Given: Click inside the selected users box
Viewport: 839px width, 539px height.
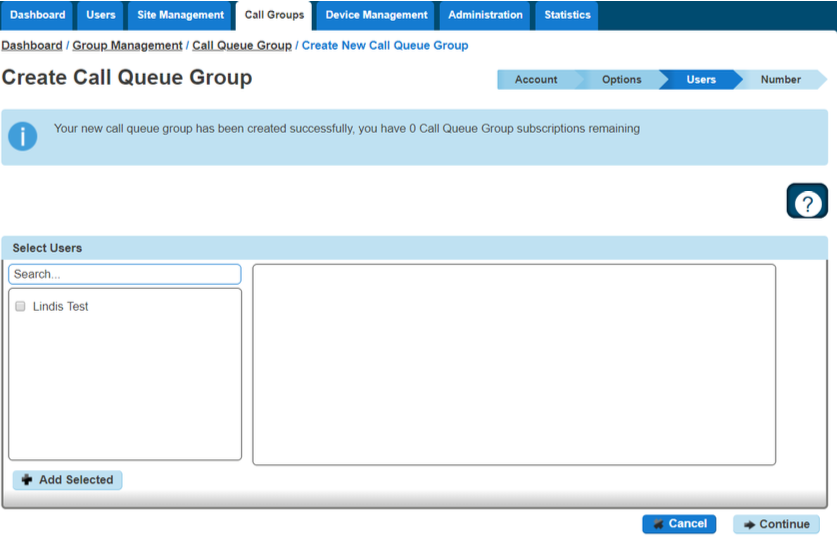Looking at the screenshot, I should pyautogui.click(x=514, y=365).
